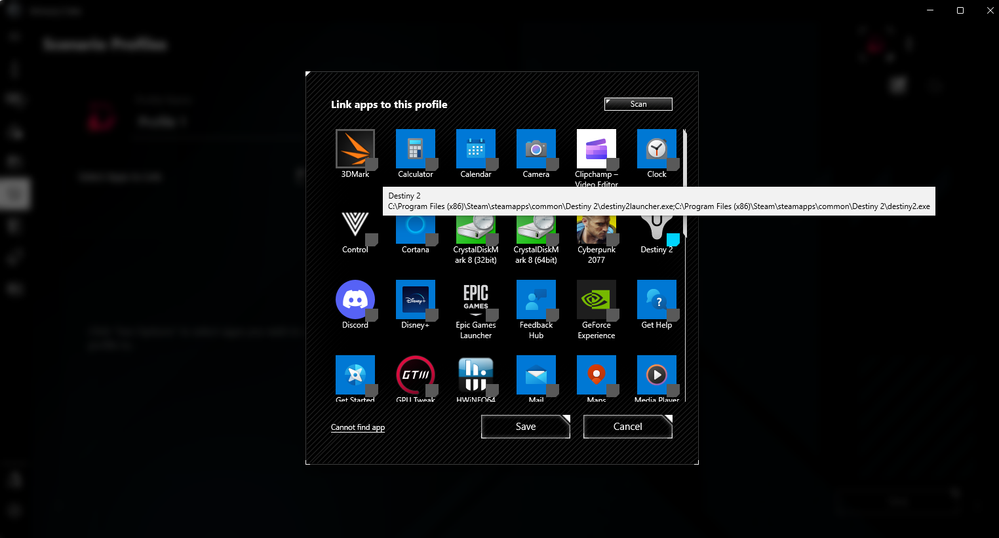Select the Maps app icon
This screenshot has width=999, height=538.
[x=596, y=375]
